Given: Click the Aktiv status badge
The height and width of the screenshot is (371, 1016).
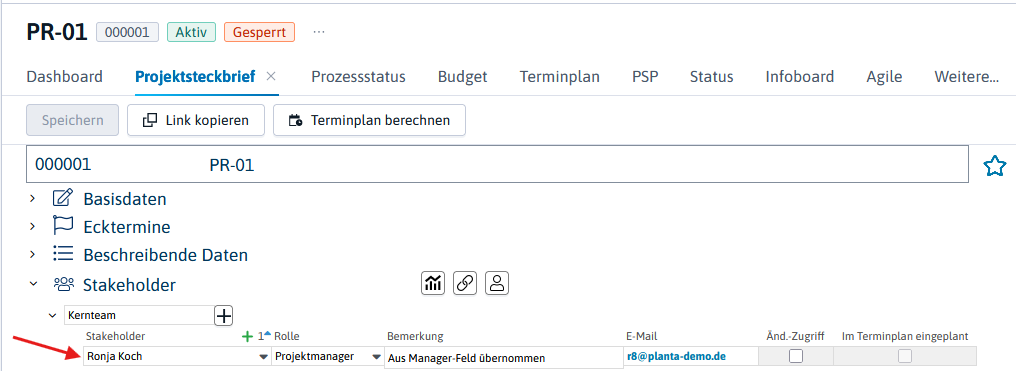Looking at the screenshot, I should (x=191, y=32).
